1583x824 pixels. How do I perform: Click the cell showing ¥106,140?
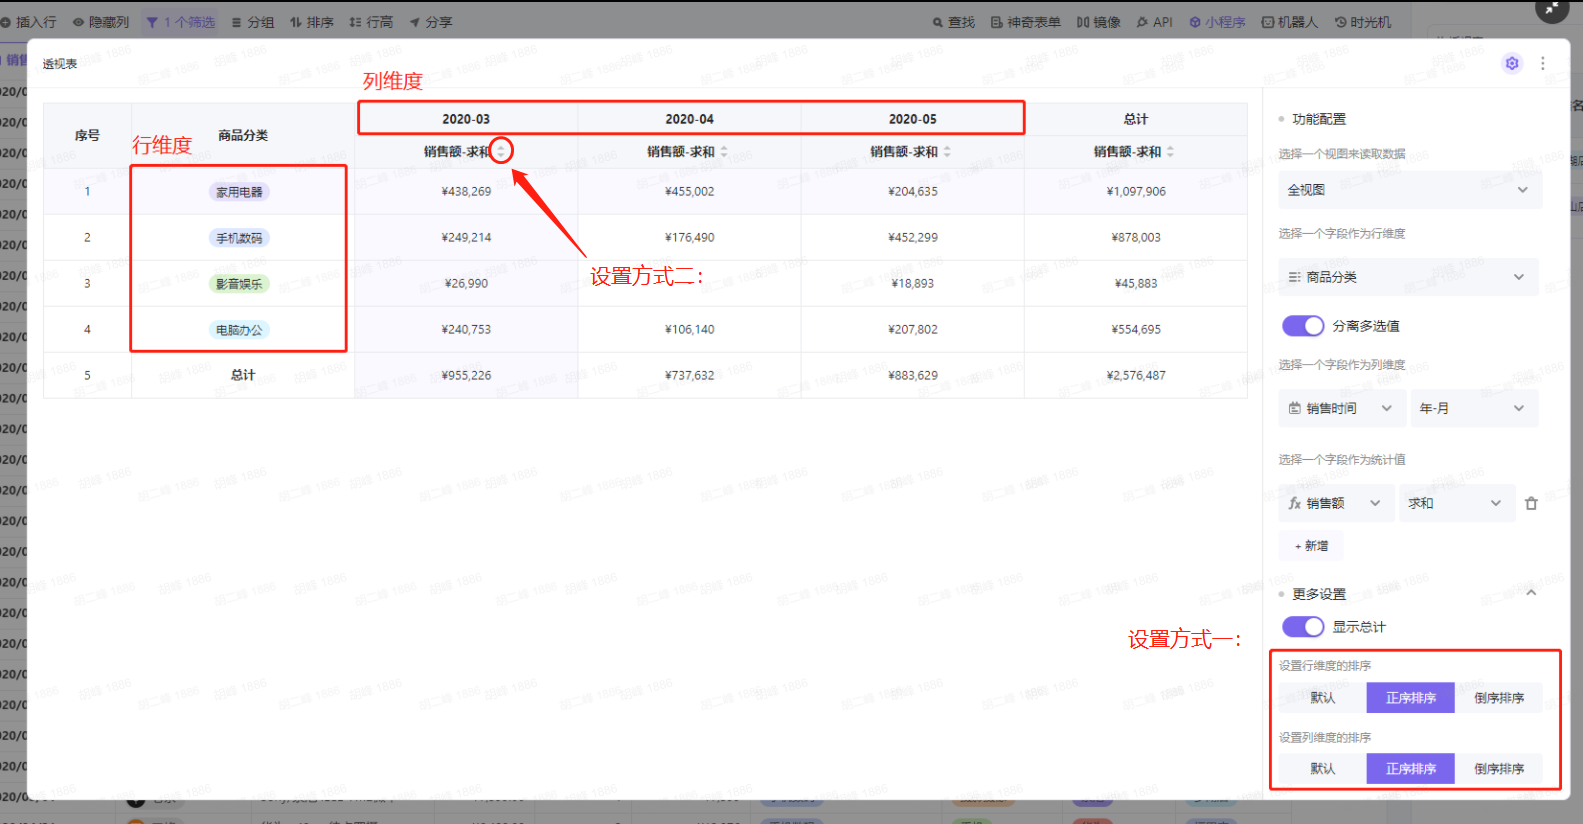[x=690, y=330]
